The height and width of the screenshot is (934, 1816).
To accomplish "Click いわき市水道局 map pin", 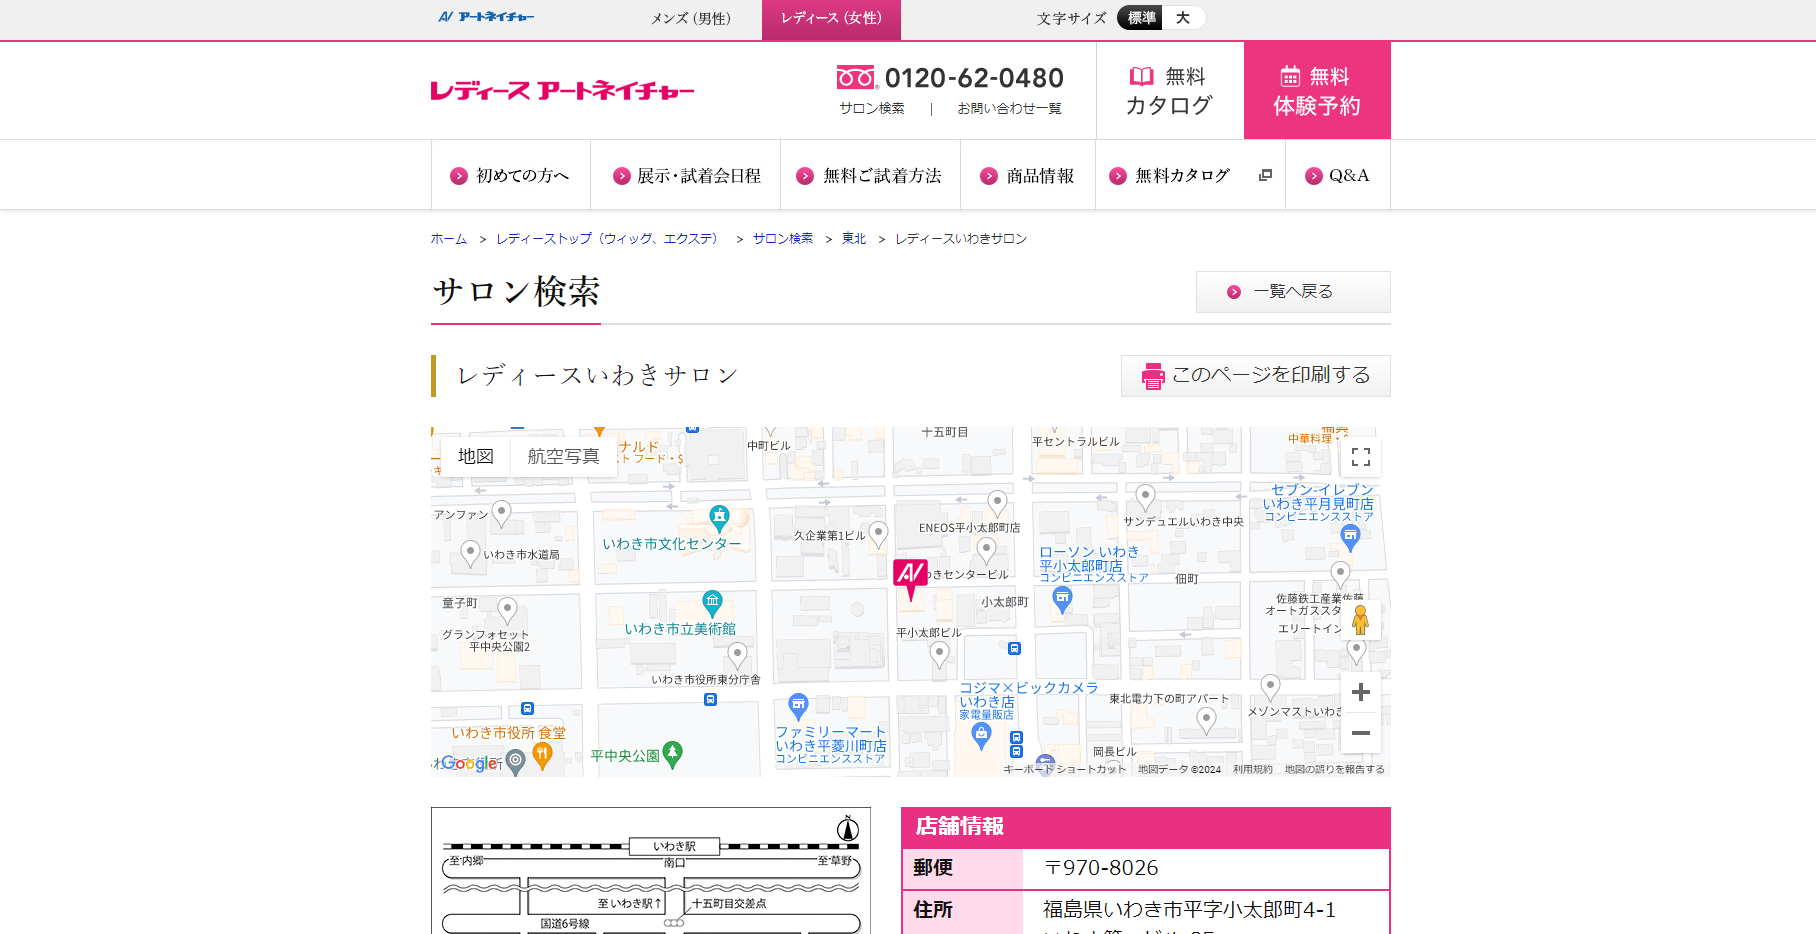I will [470, 554].
